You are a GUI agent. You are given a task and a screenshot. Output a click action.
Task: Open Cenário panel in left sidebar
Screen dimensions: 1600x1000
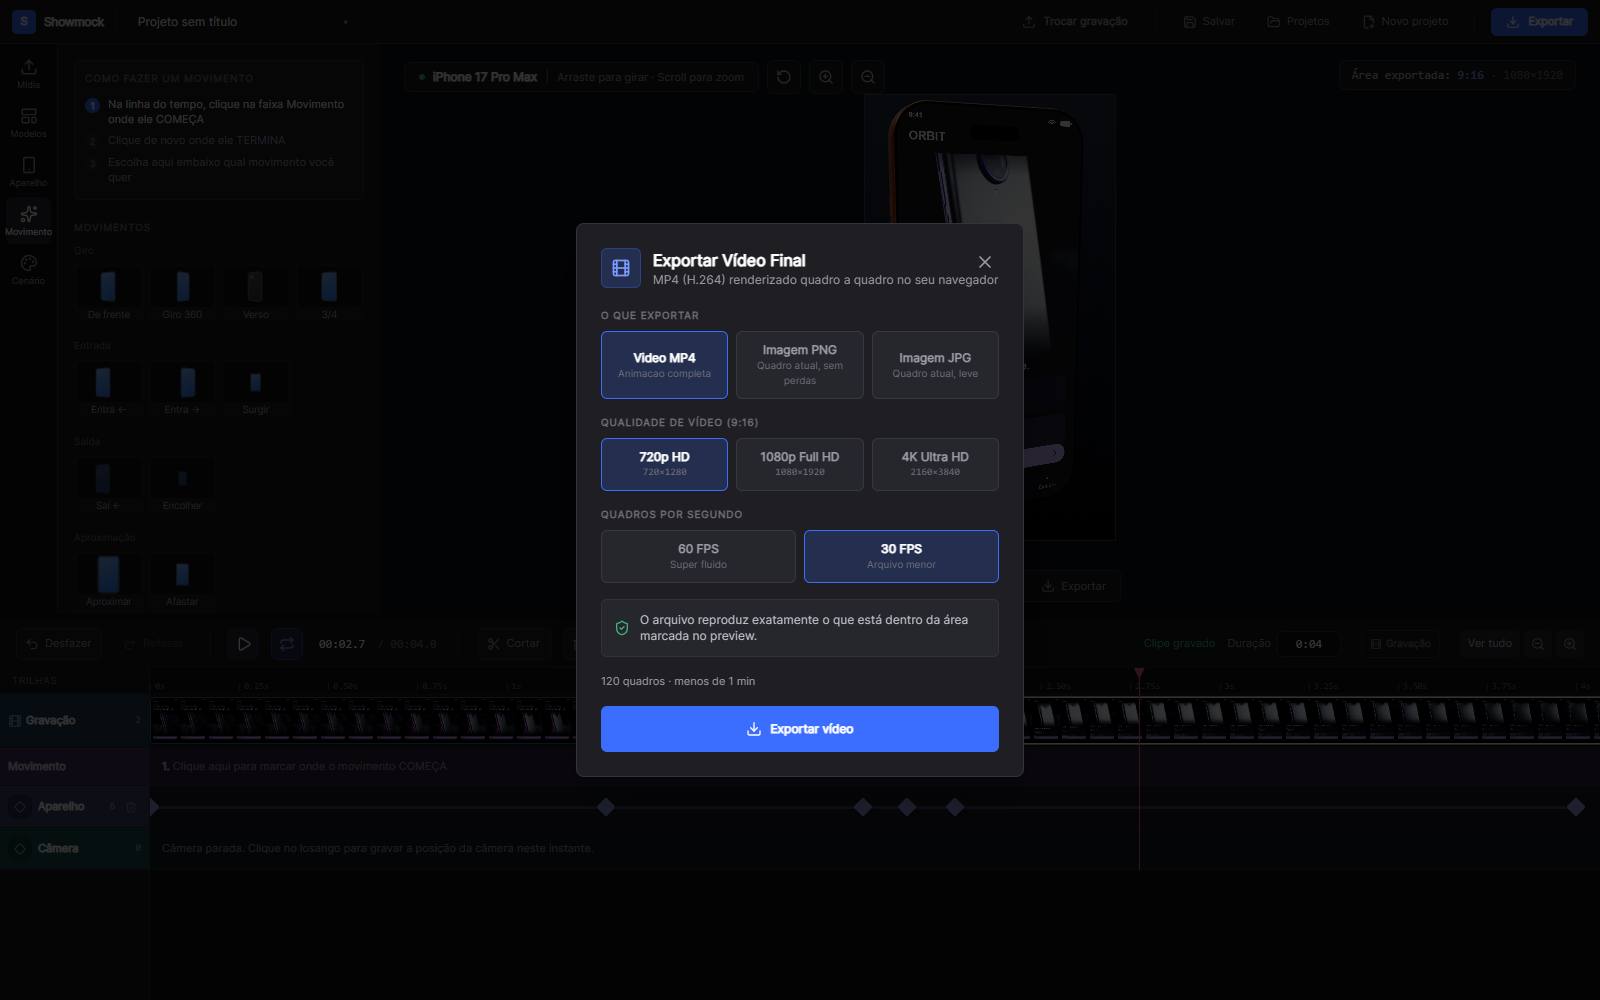(28, 270)
